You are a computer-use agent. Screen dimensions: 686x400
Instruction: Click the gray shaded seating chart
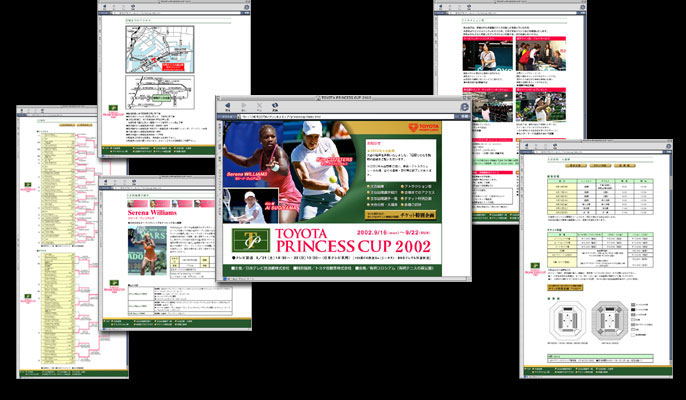(x=610, y=321)
